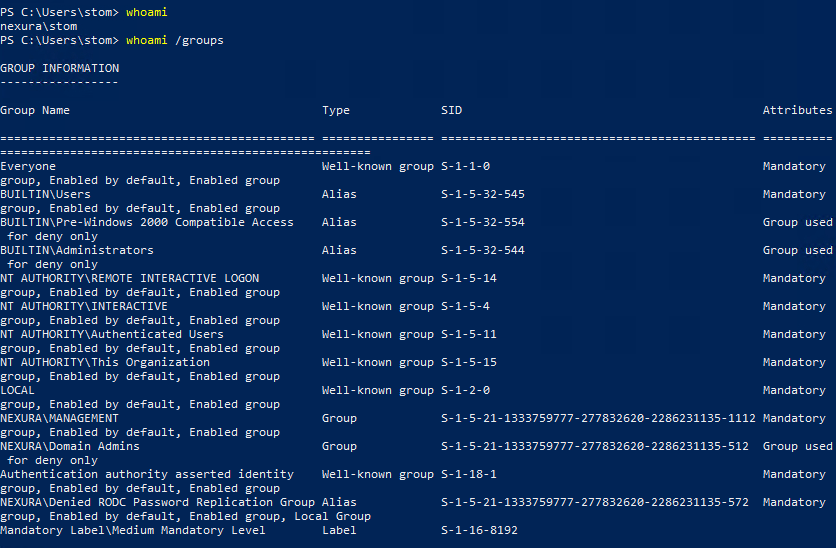
Task: Click the SID column header
Action: (x=451, y=110)
